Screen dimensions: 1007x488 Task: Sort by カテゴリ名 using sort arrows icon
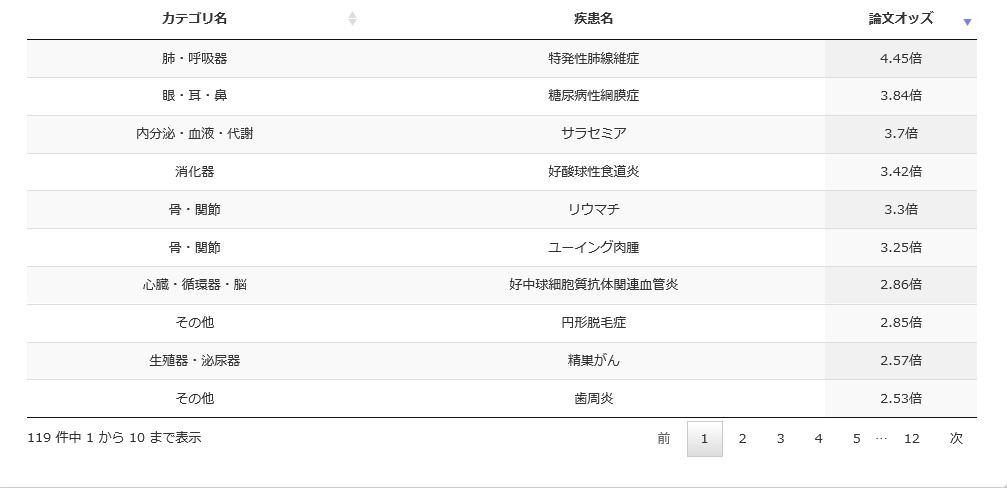(x=352, y=19)
